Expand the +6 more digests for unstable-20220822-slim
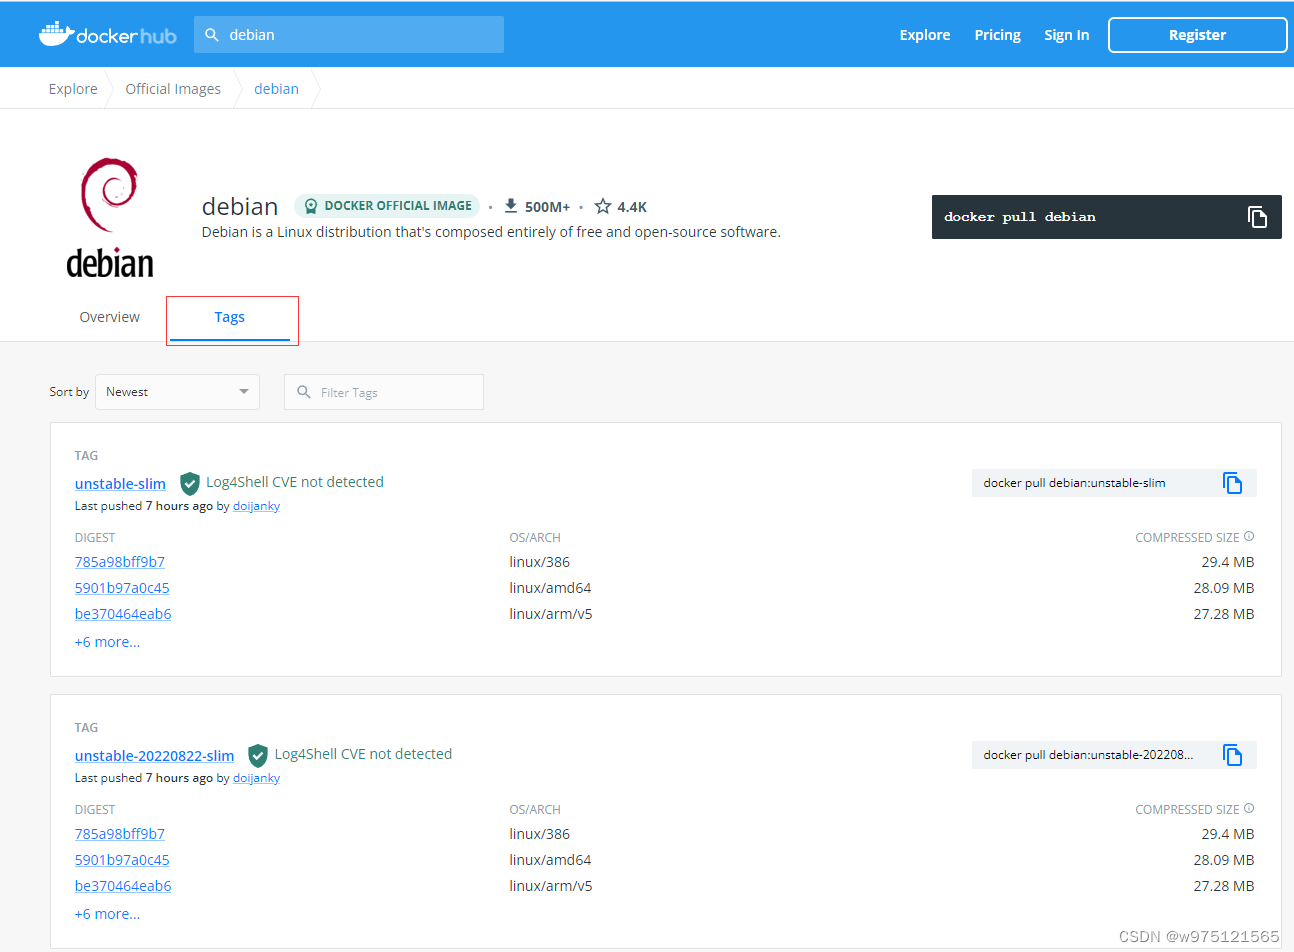Screen dimensions: 1294x952 pyautogui.click(x=107, y=913)
